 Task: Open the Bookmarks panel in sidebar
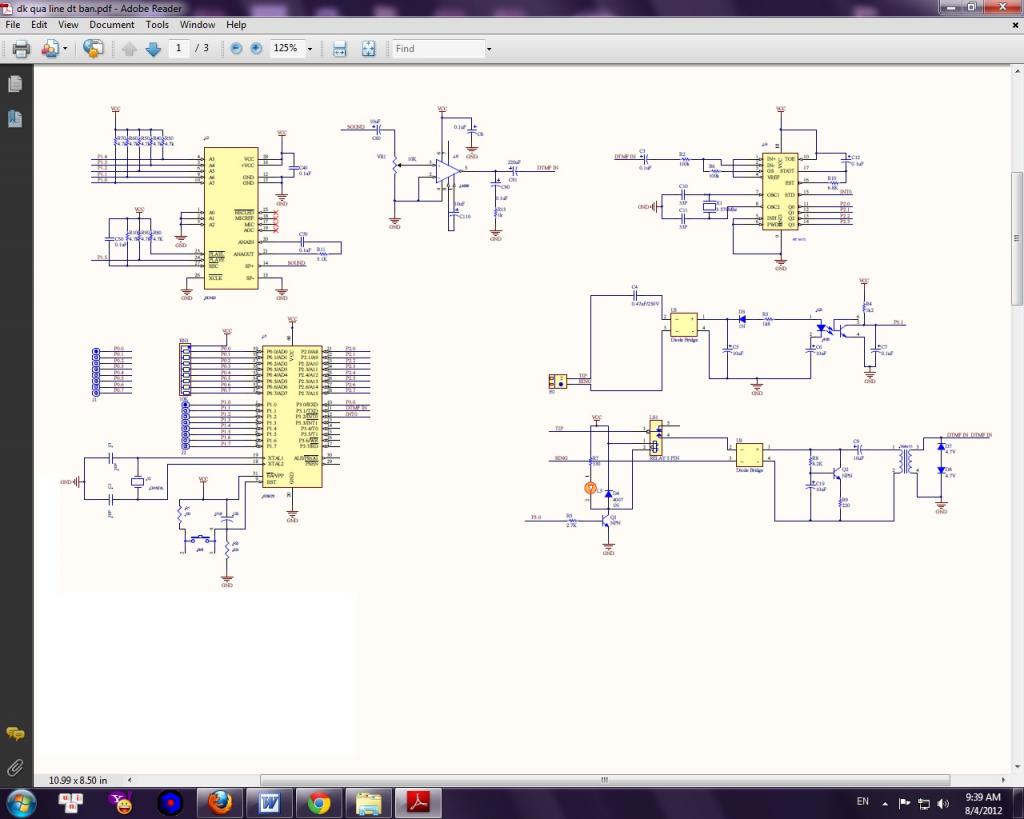tap(15, 118)
